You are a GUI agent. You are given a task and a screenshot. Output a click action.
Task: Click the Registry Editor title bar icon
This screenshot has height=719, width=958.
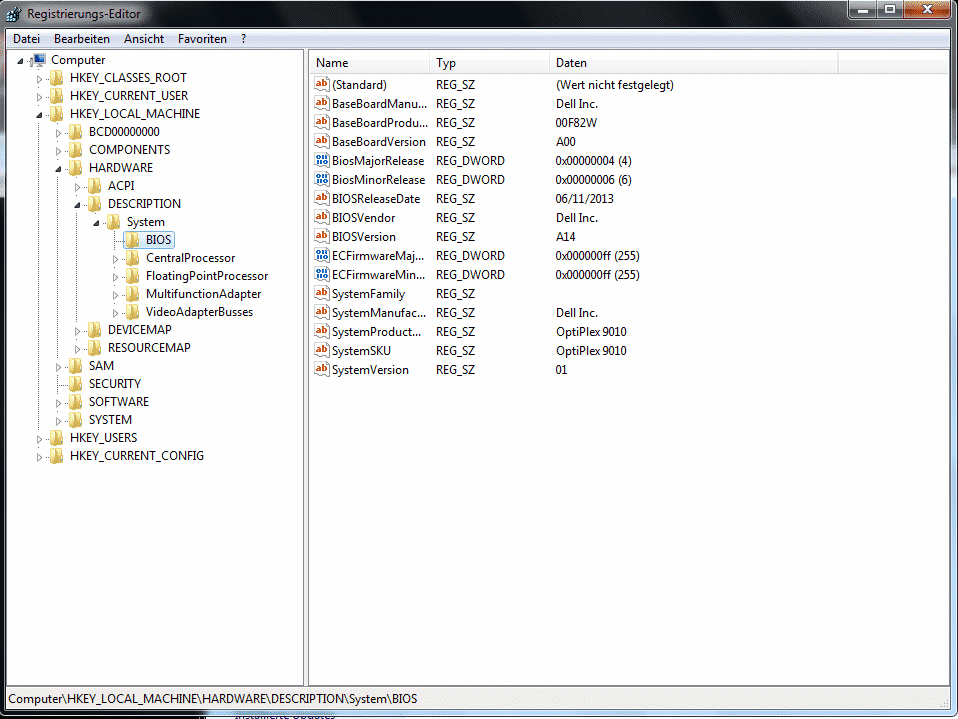13,13
